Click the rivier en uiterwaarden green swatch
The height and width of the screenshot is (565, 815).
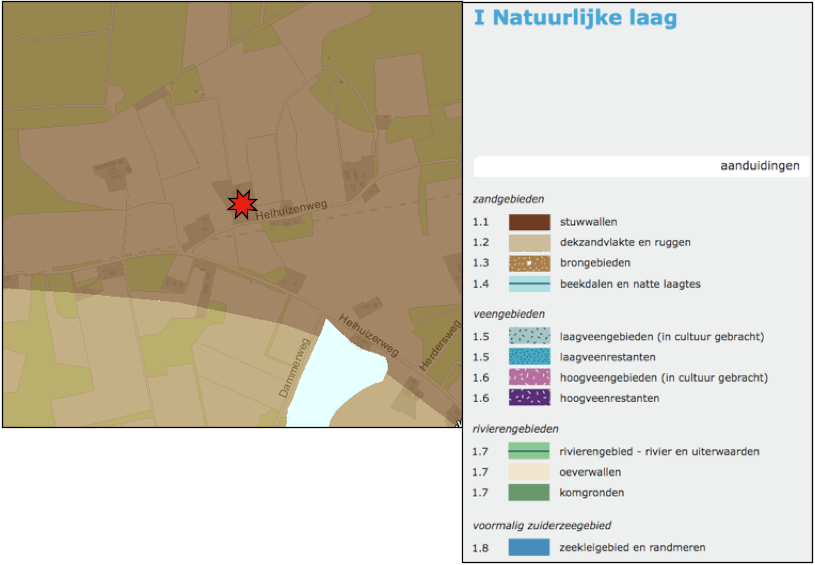529,451
